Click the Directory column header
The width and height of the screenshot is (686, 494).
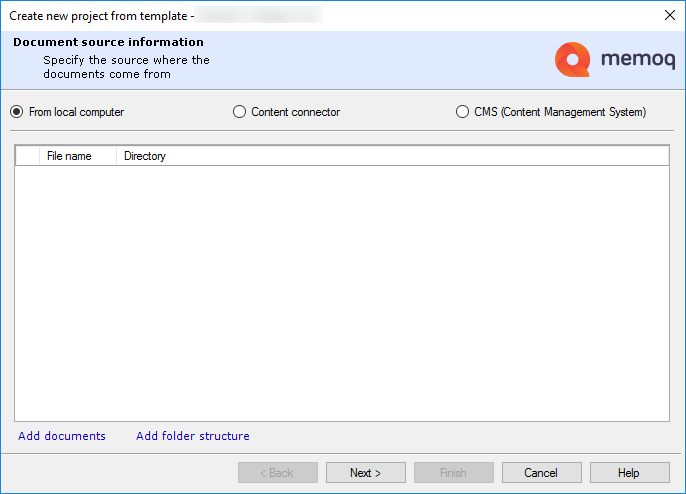(145, 156)
